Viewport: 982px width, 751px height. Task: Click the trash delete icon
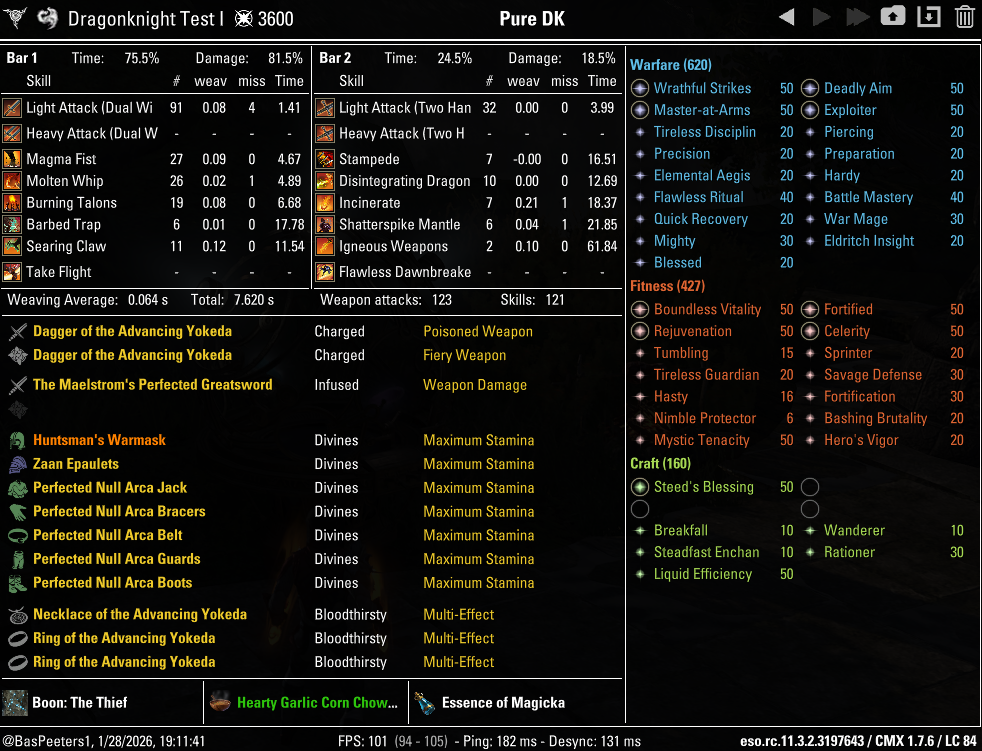(x=964, y=17)
